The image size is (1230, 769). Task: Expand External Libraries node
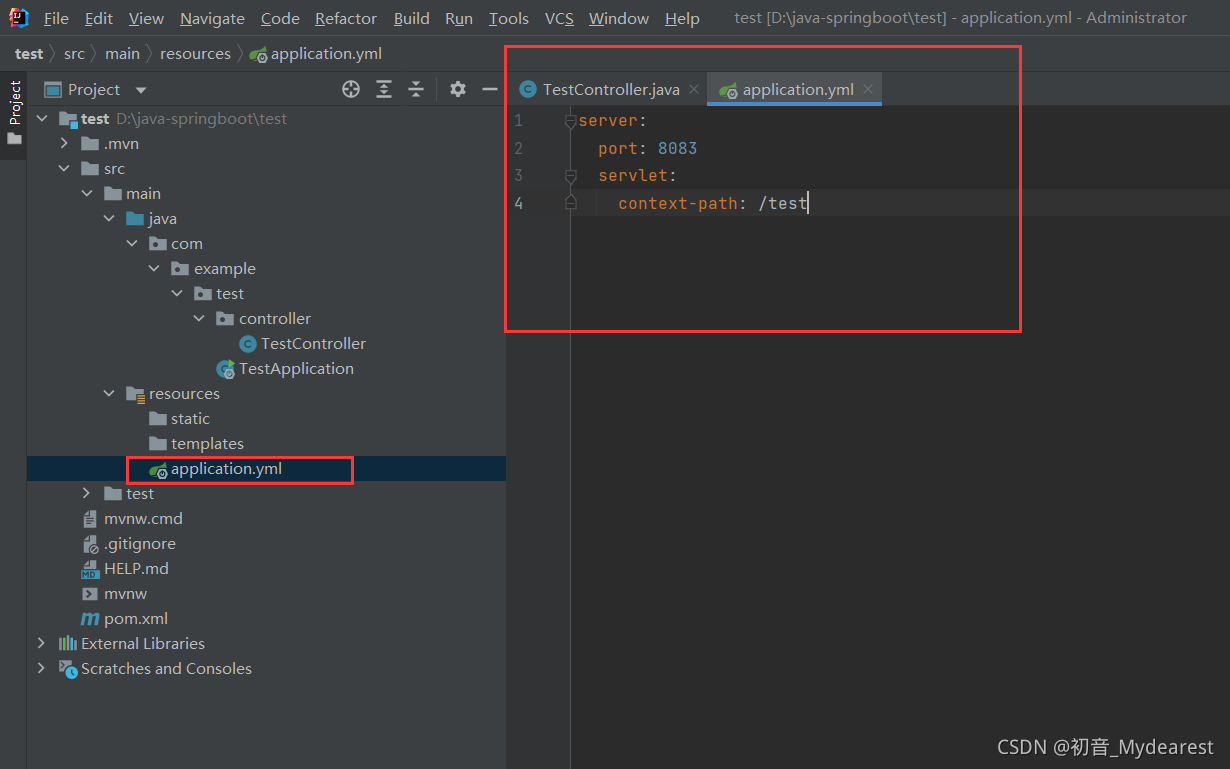tap(41, 644)
